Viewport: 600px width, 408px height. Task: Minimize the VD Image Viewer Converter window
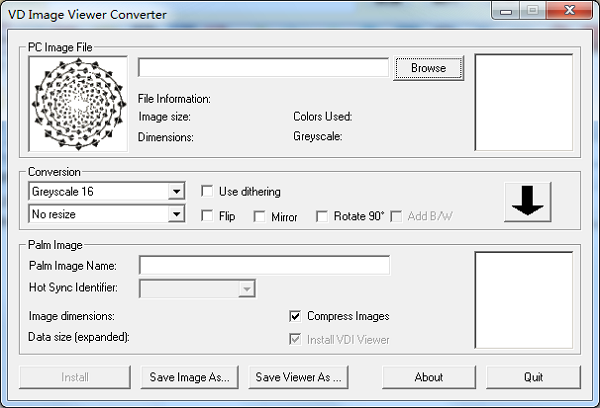click(x=506, y=11)
